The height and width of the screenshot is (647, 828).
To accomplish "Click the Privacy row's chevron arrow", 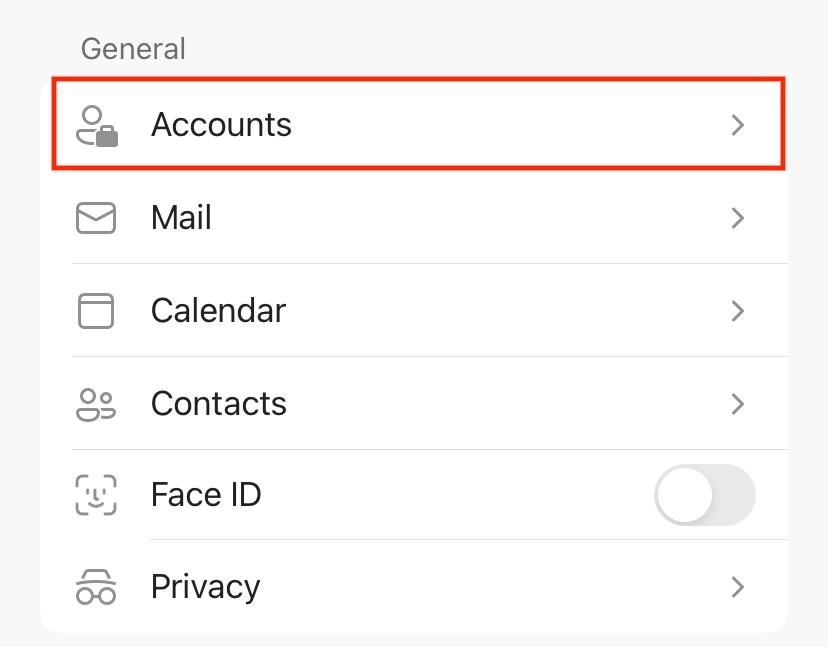I will (737, 587).
